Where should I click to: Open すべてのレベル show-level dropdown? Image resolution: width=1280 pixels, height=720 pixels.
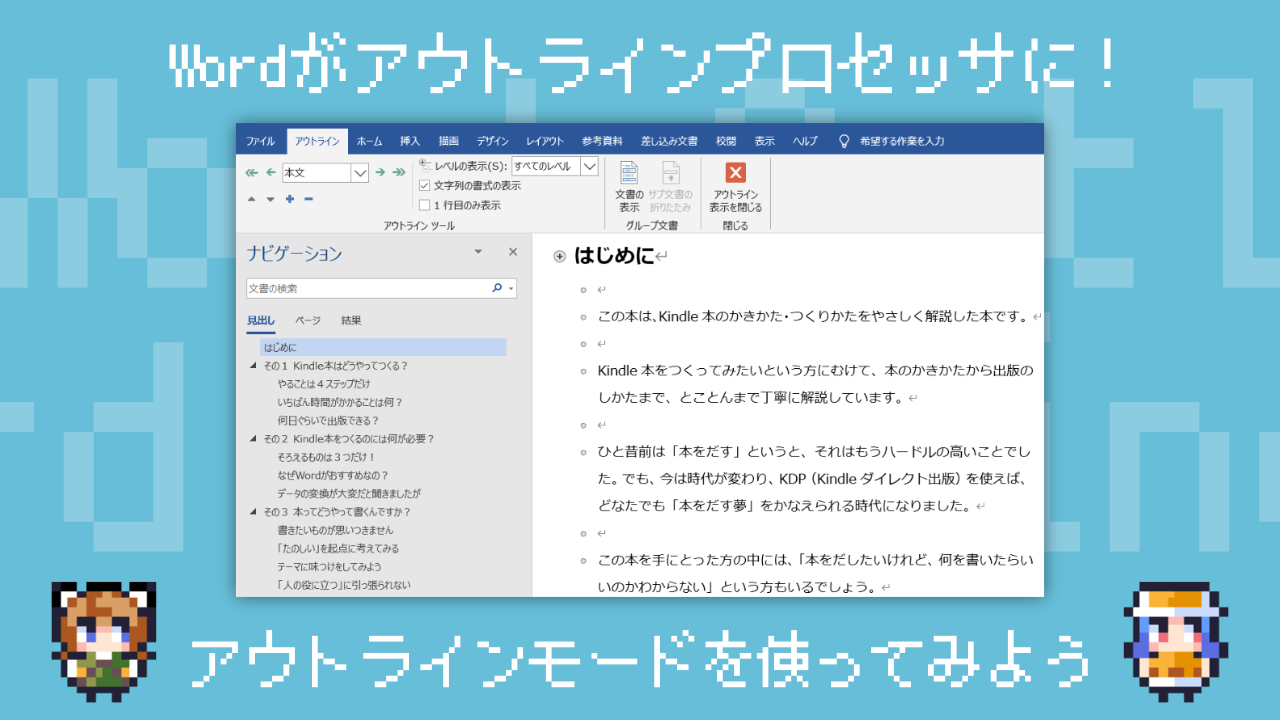(589, 166)
